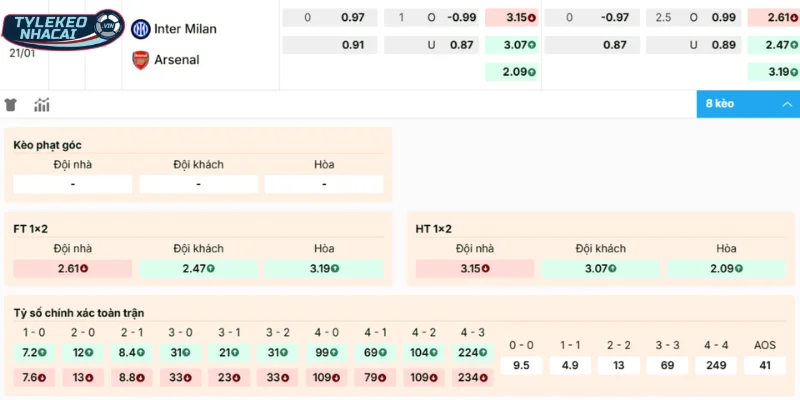Screen dimensions: 800x400
Task: Choose correct score 1 - 1 at 4.9
Action: 570,365
